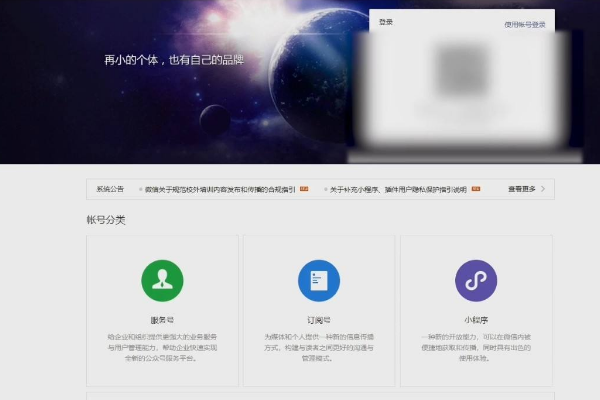Click the login QR code image
The height and width of the screenshot is (400, 600).
[x=460, y=90]
